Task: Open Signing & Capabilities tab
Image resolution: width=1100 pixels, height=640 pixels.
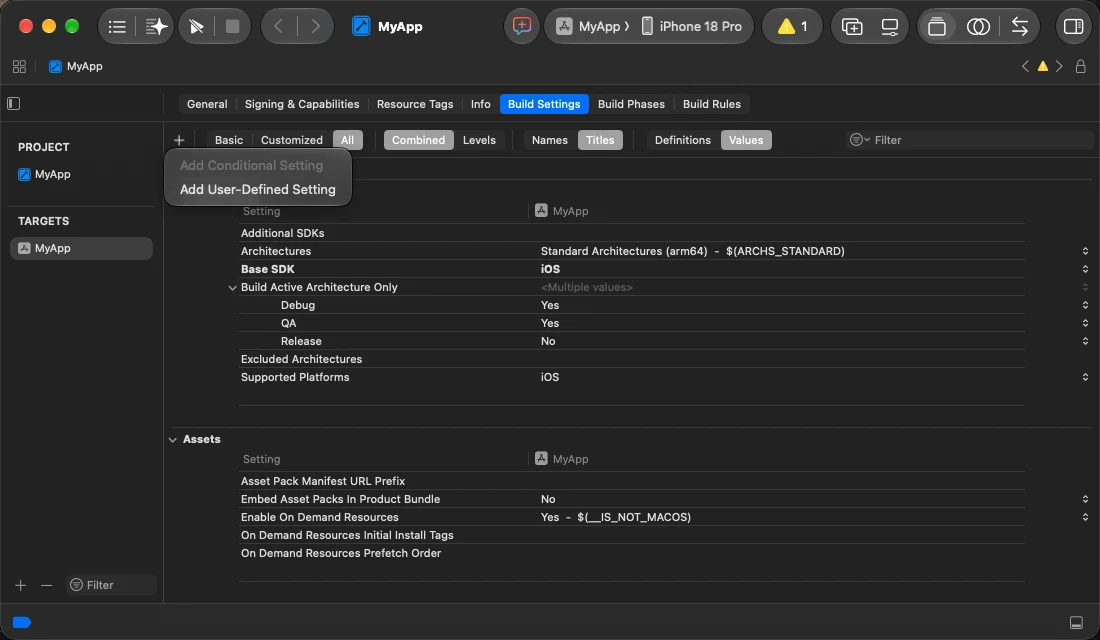Action: point(302,104)
